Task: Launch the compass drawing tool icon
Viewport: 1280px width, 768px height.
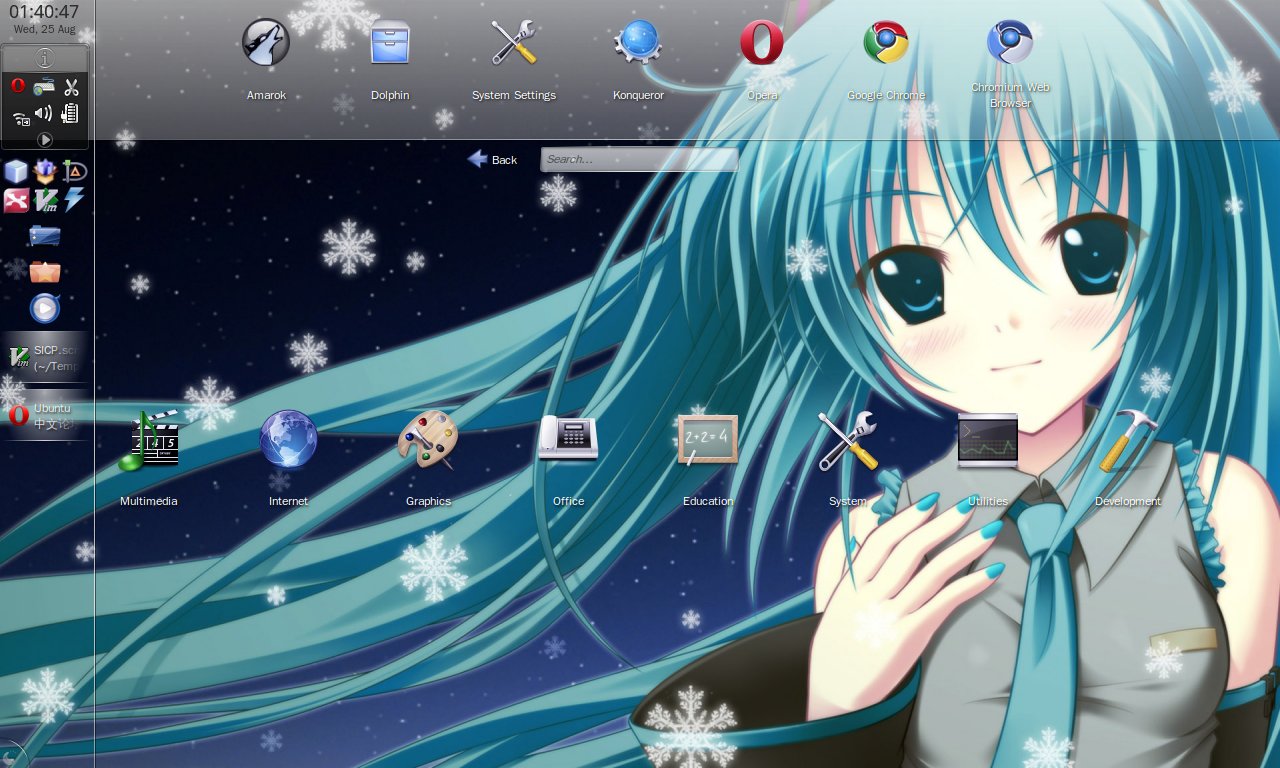Action: point(75,172)
